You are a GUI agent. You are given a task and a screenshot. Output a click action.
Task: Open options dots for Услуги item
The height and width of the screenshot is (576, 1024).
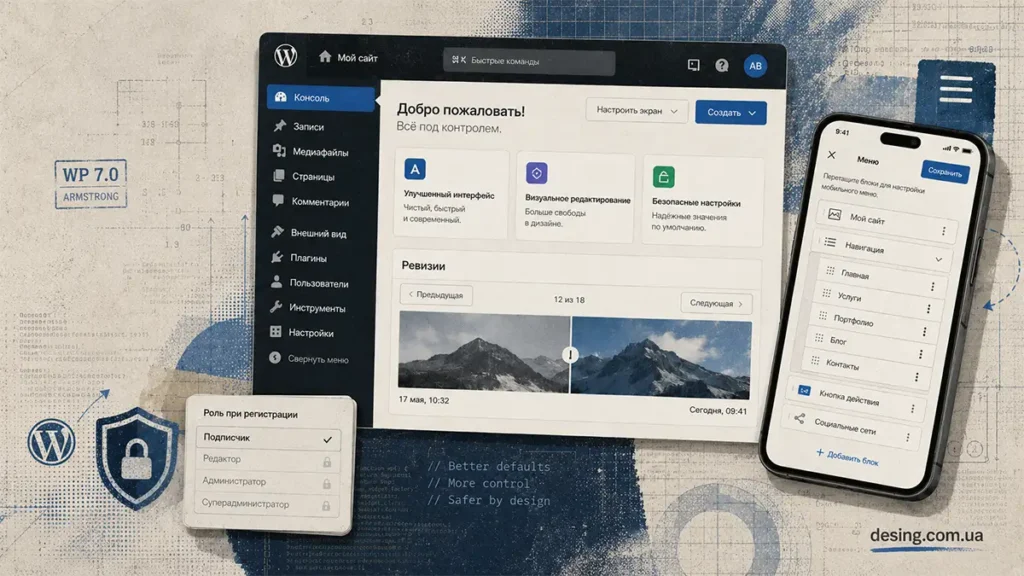[929, 309]
